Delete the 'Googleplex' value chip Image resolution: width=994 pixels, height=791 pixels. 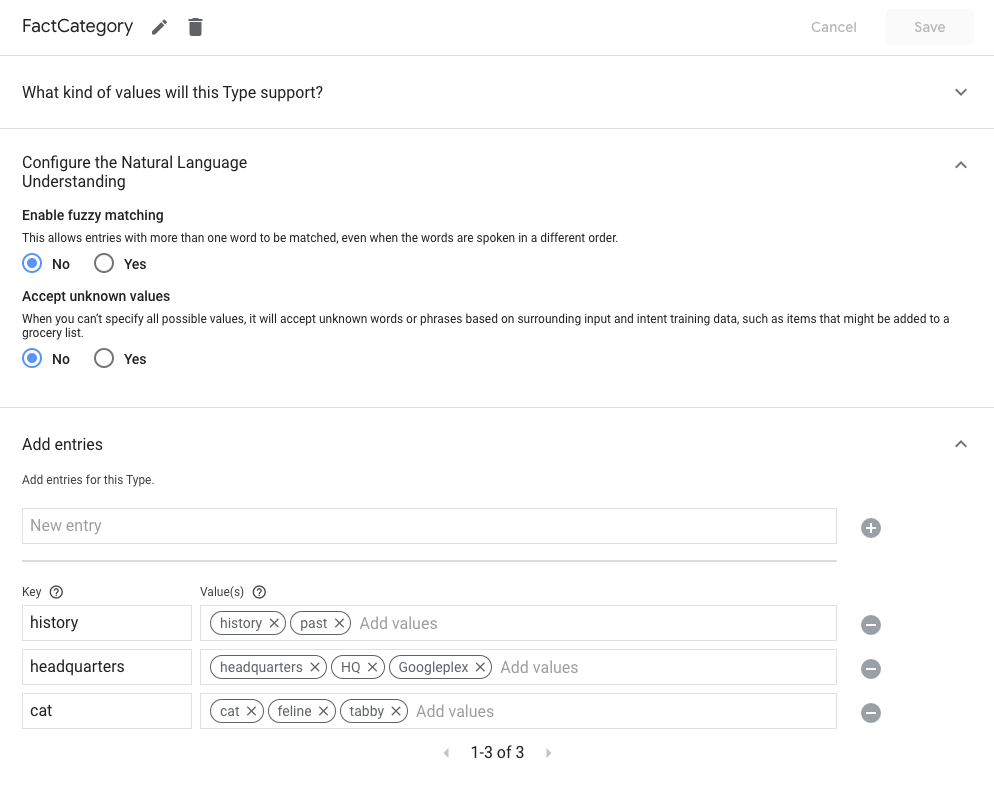pyautogui.click(x=480, y=667)
